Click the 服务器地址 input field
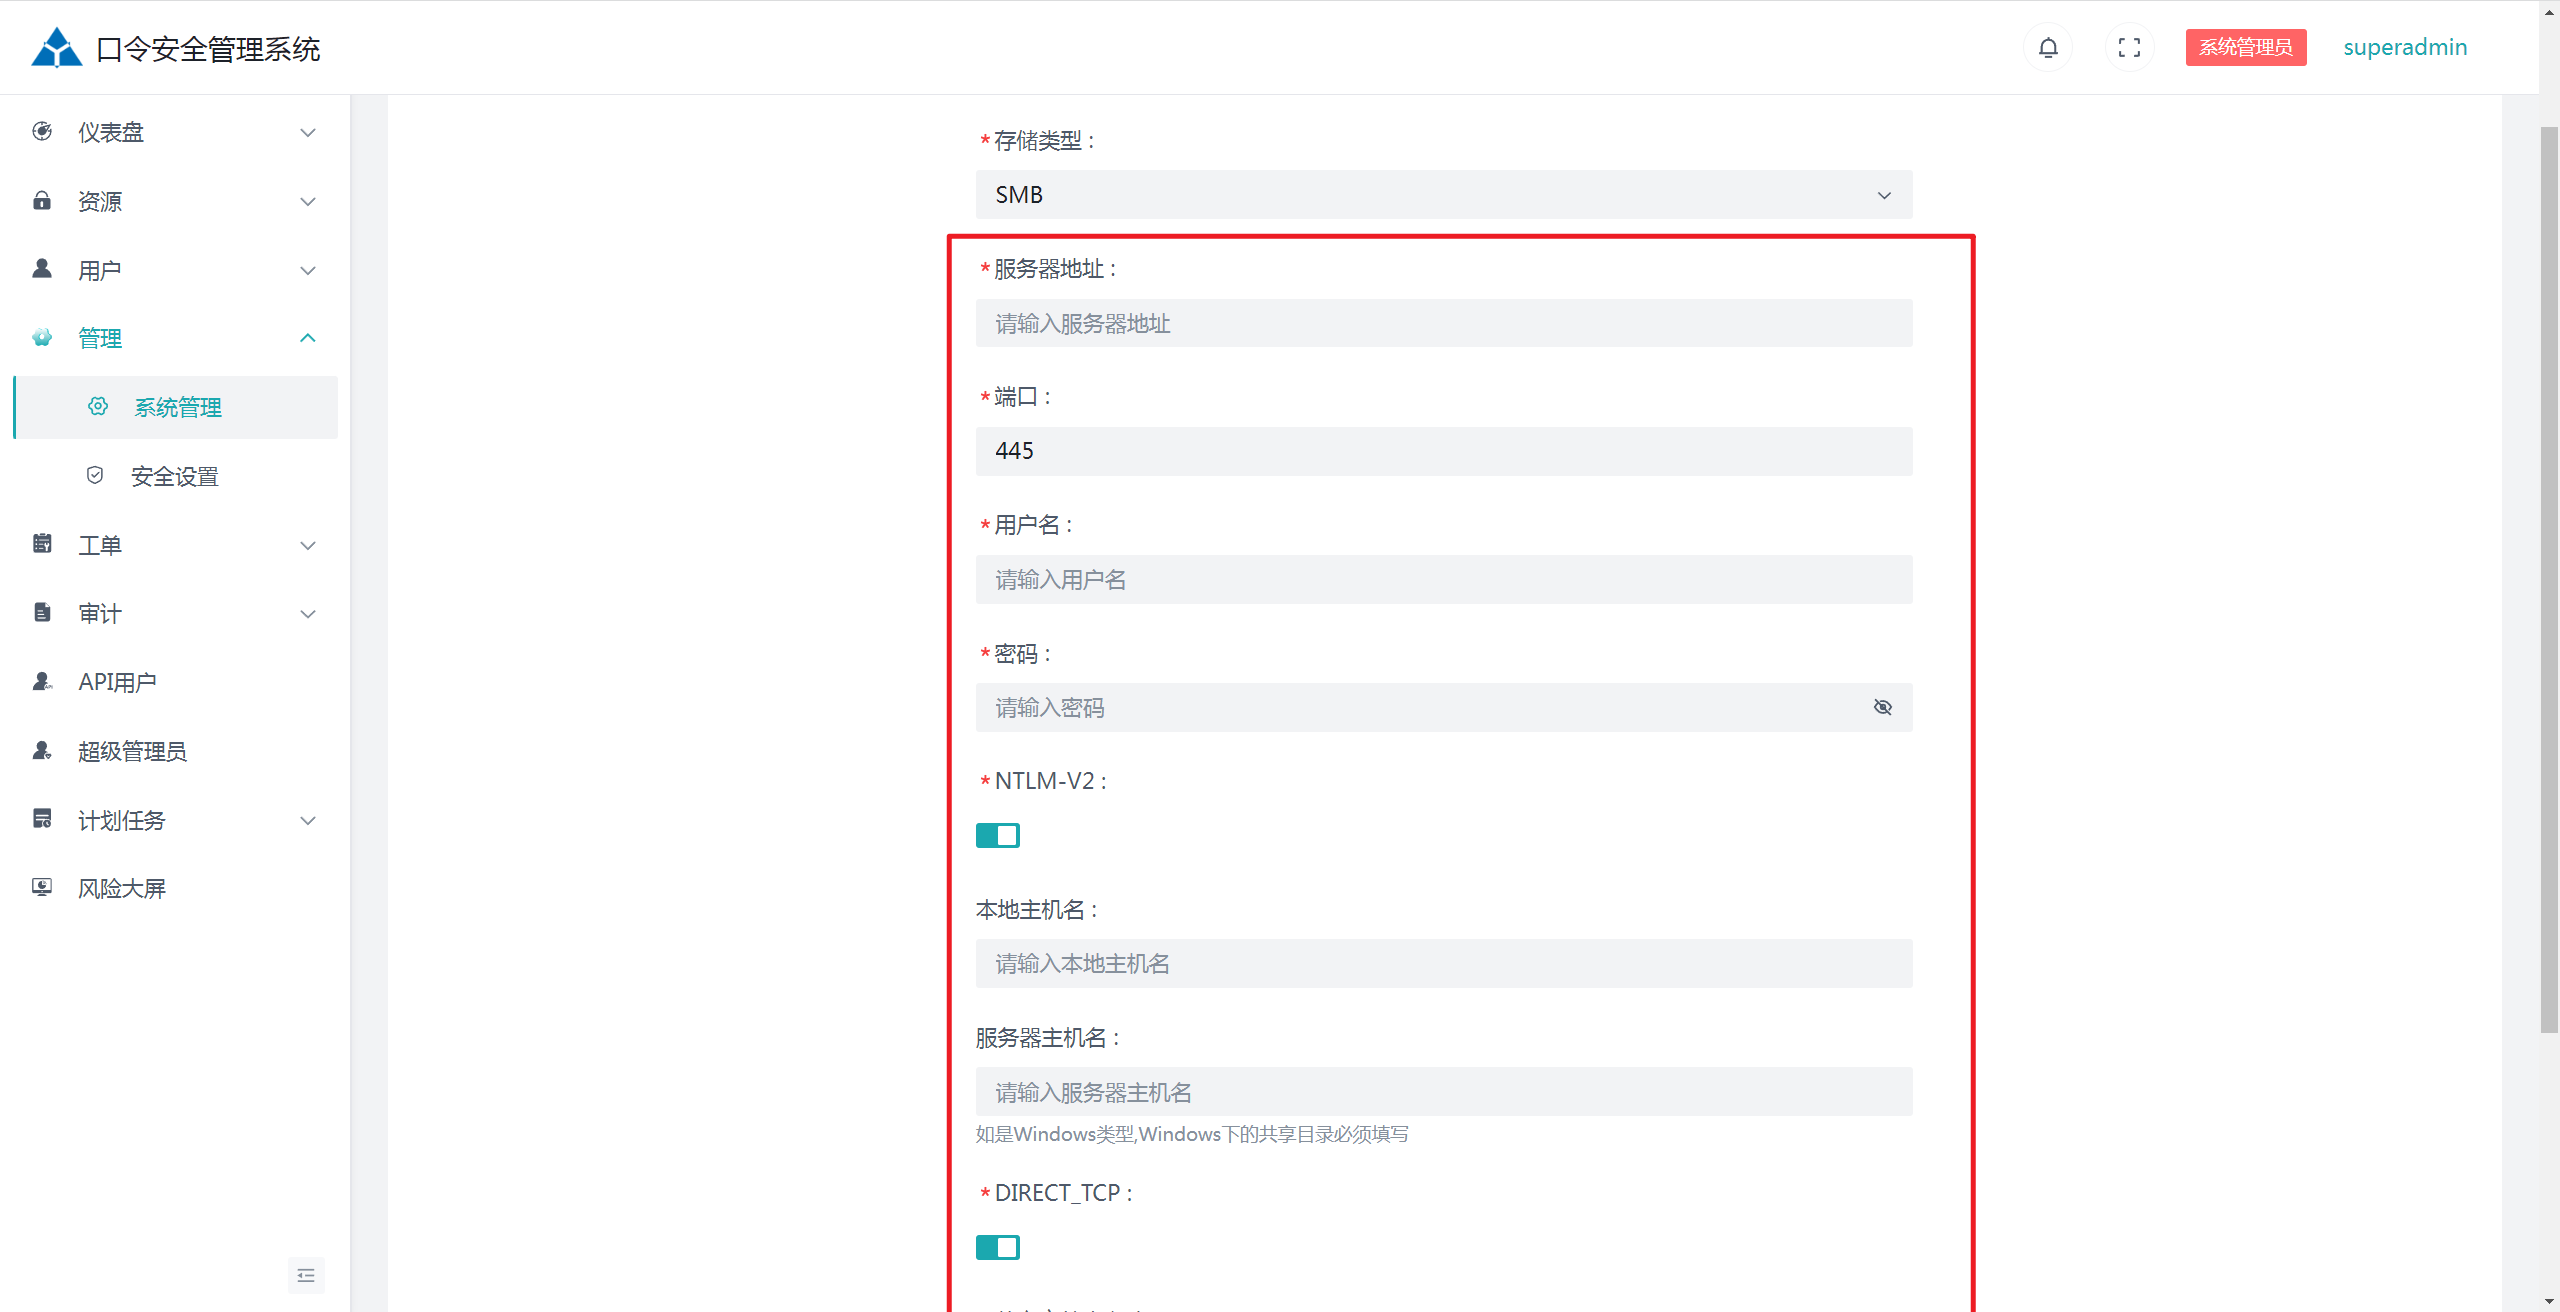2560x1312 pixels. (1443, 323)
